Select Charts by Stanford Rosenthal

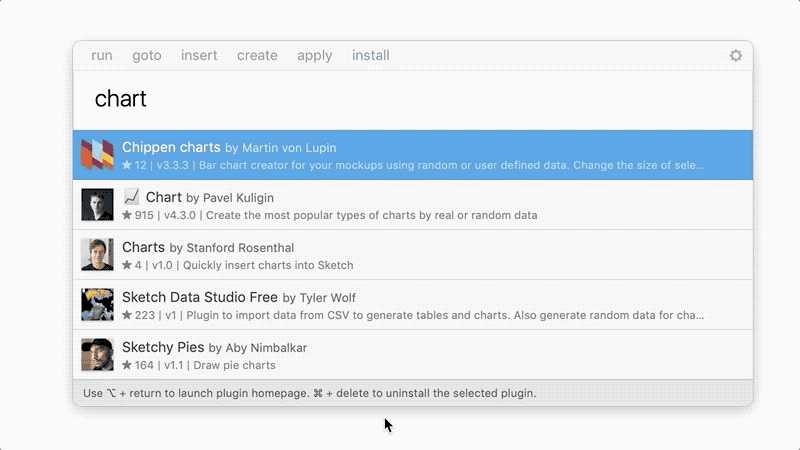click(413, 255)
